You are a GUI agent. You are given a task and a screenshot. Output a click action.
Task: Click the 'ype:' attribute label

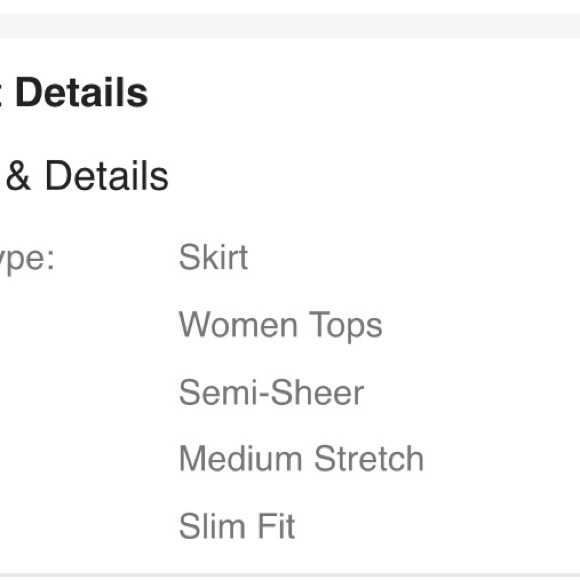coord(27,260)
